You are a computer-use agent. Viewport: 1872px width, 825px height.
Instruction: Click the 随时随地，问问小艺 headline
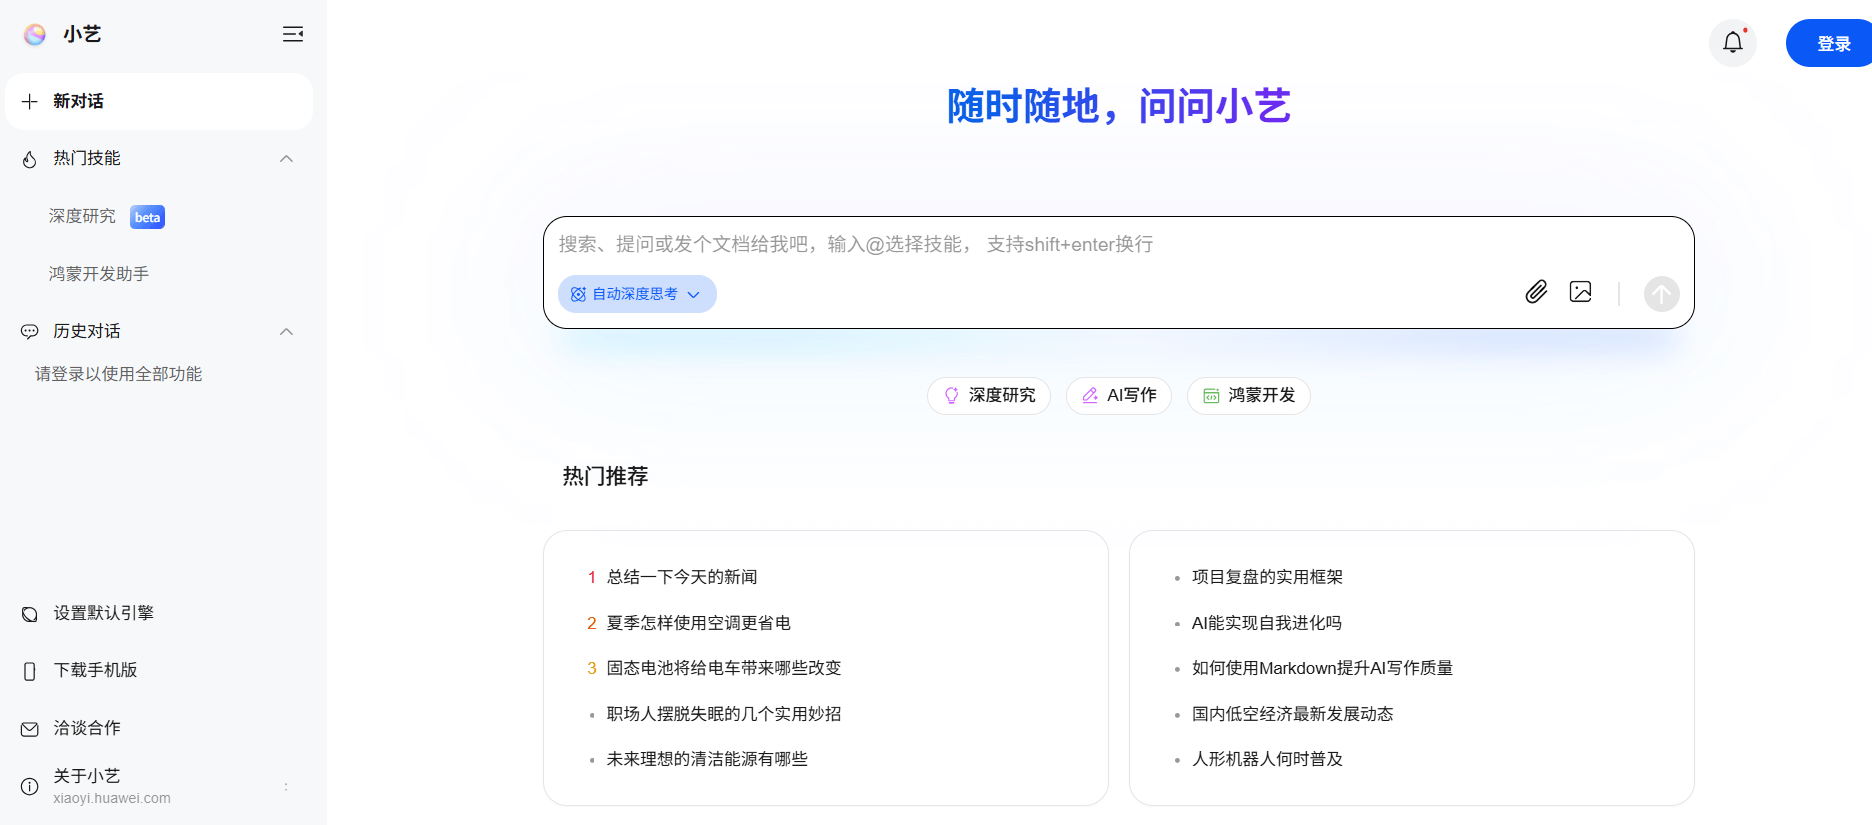tap(1119, 106)
